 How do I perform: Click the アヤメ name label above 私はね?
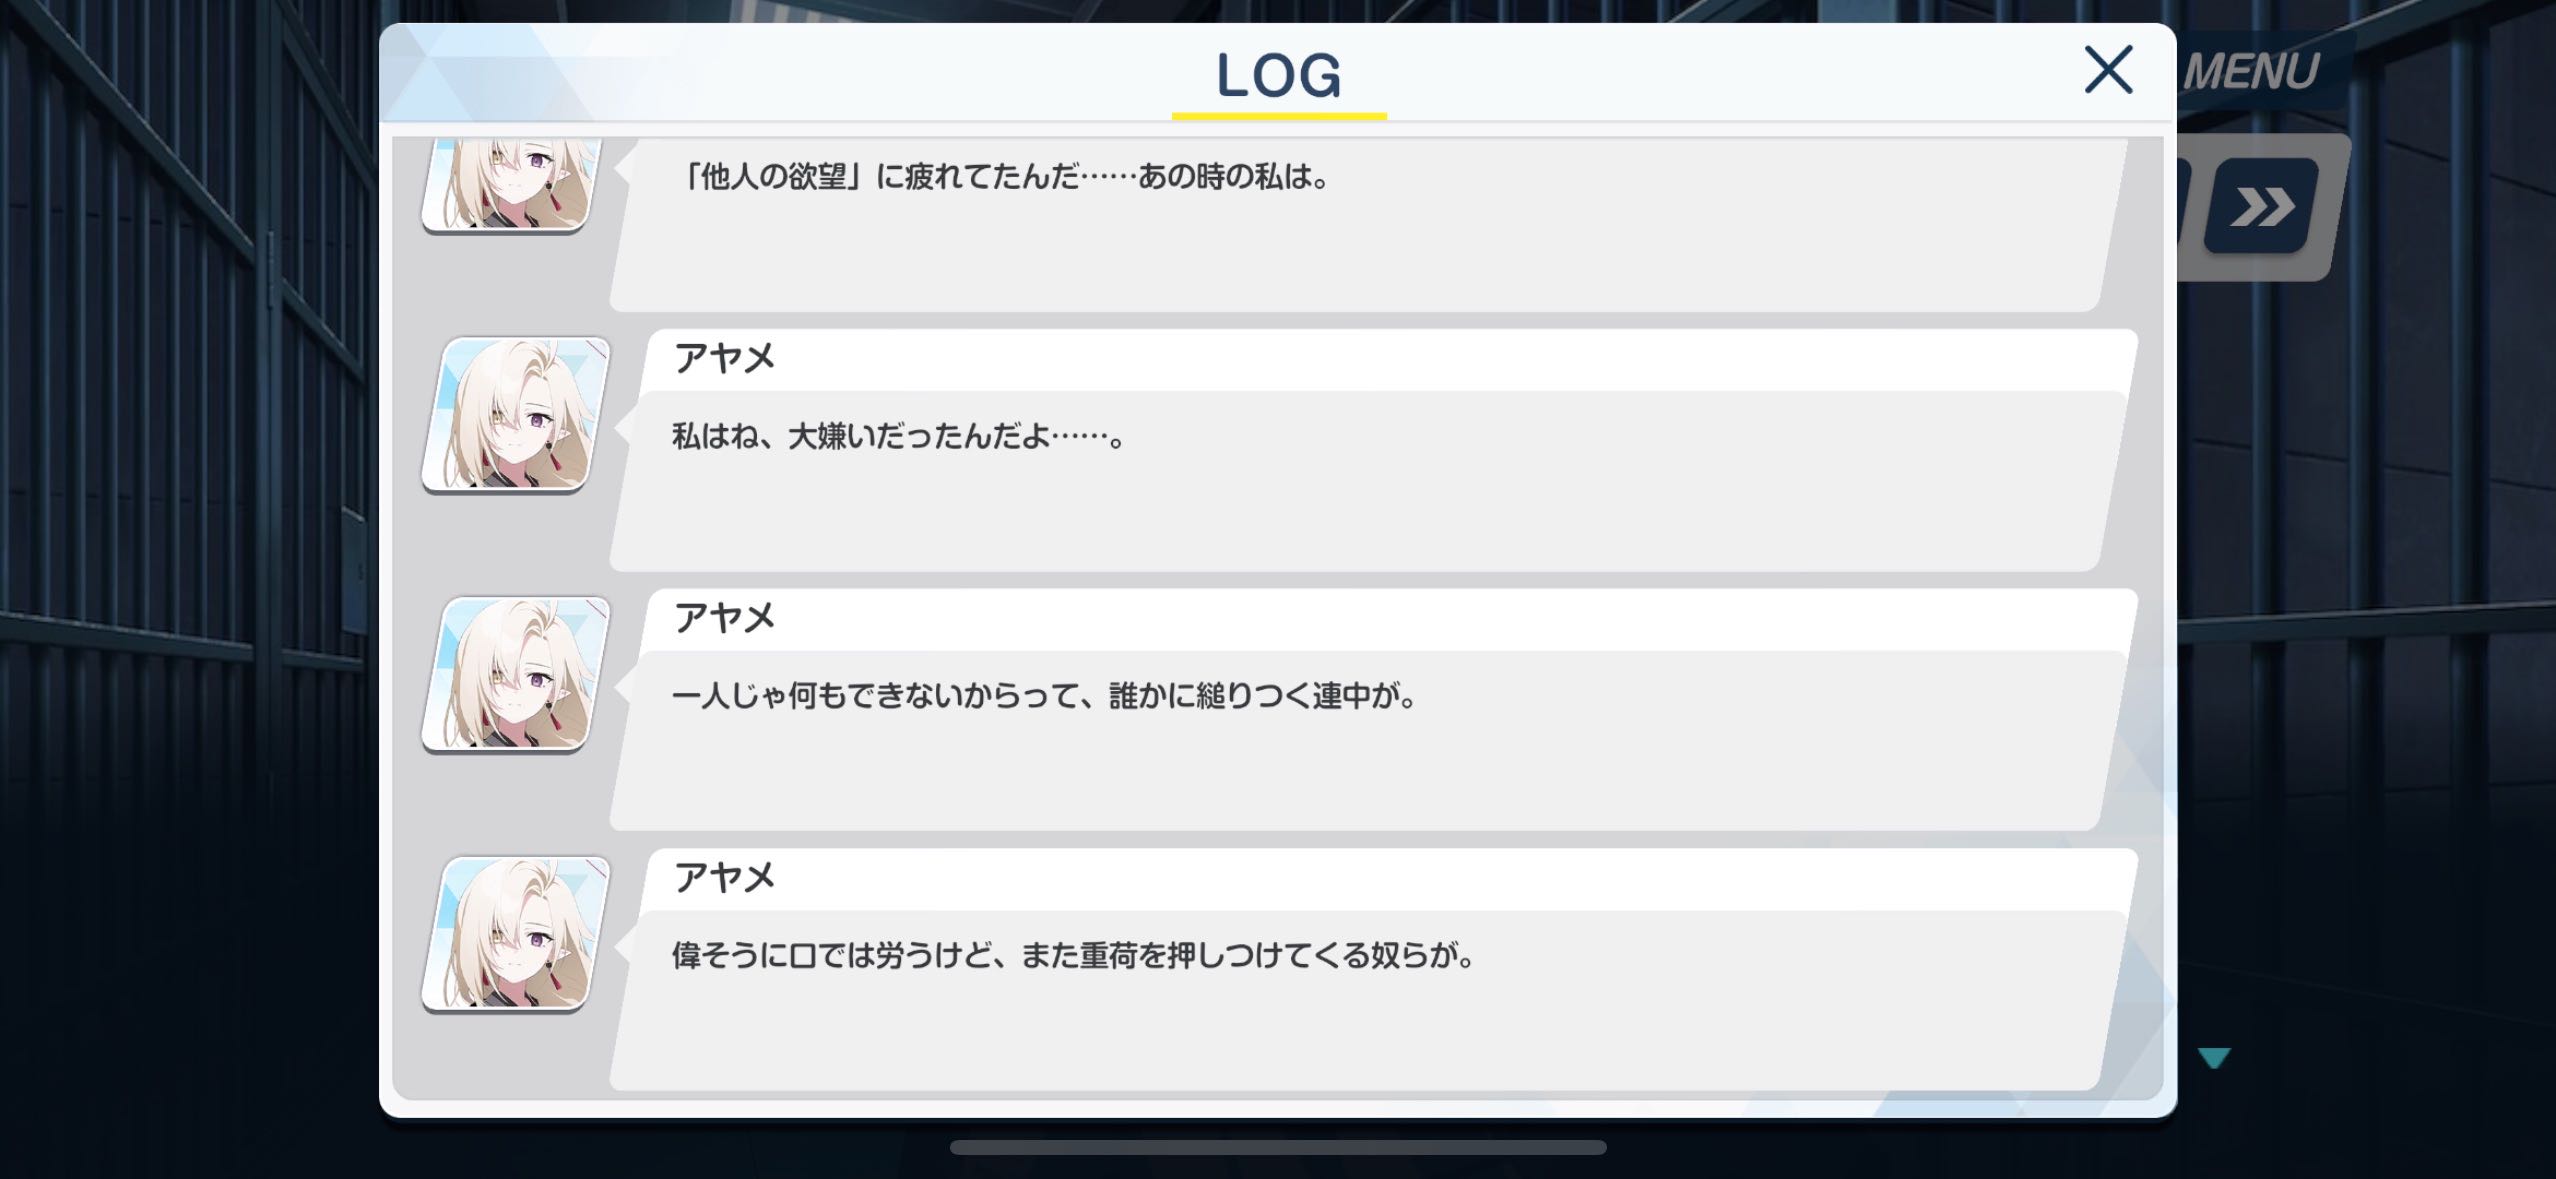(724, 357)
